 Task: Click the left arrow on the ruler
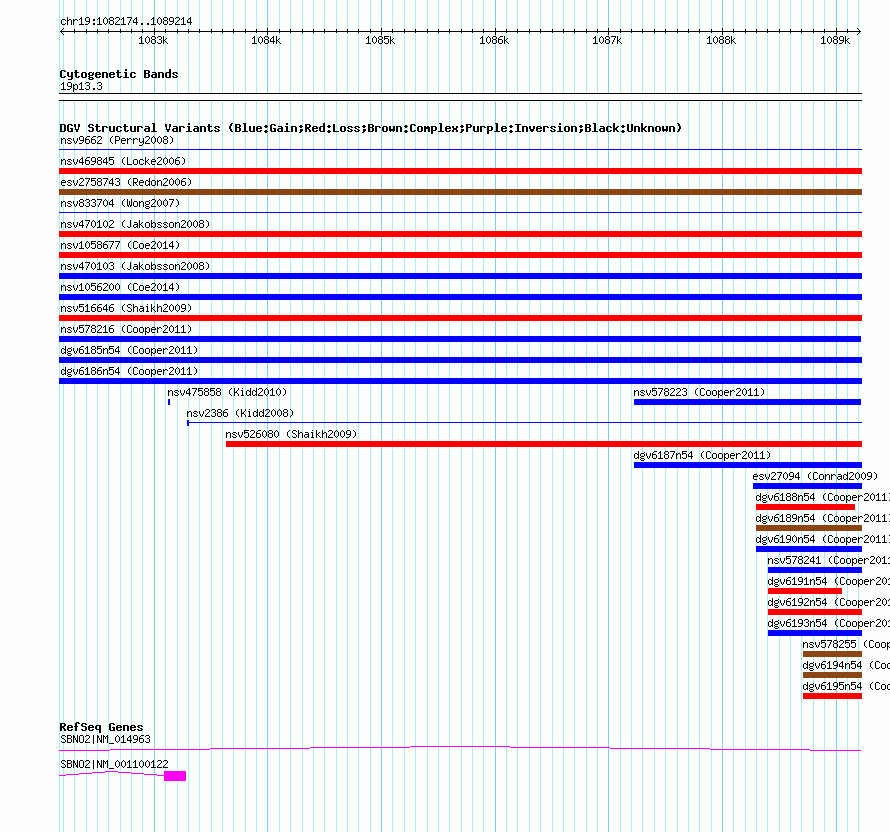pyautogui.click(x=62, y=31)
